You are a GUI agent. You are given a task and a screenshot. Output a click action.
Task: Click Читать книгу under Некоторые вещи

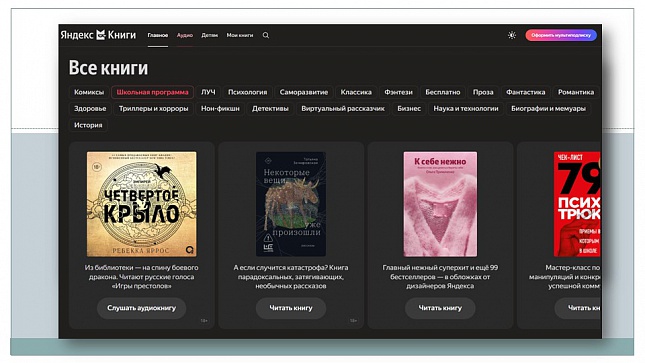(x=291, y=308)
